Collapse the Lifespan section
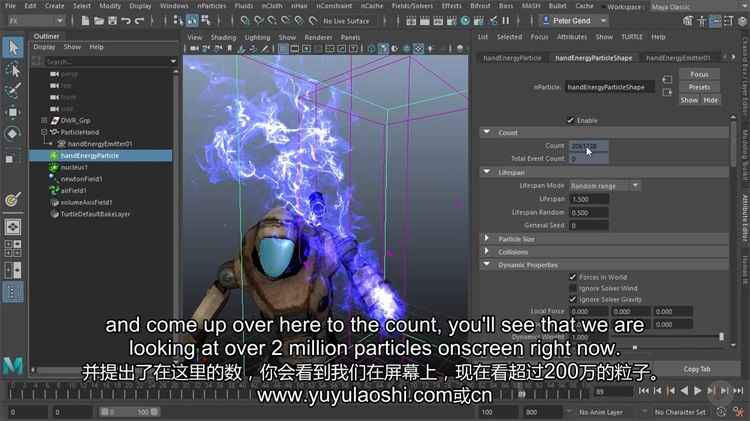The height and width of the screenshot is (421, 750). click(x=486, y=172)
